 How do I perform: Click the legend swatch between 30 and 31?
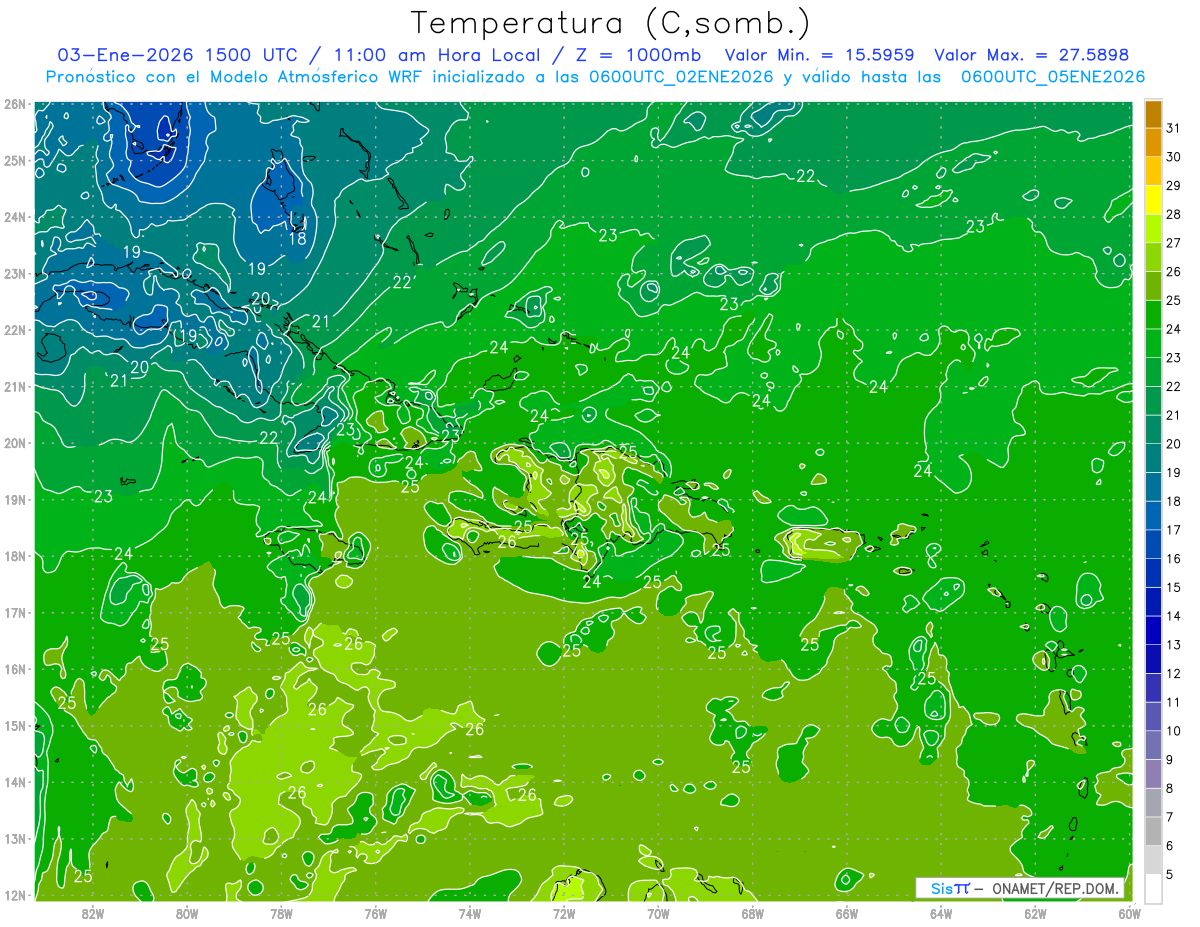click(1153, 142)
